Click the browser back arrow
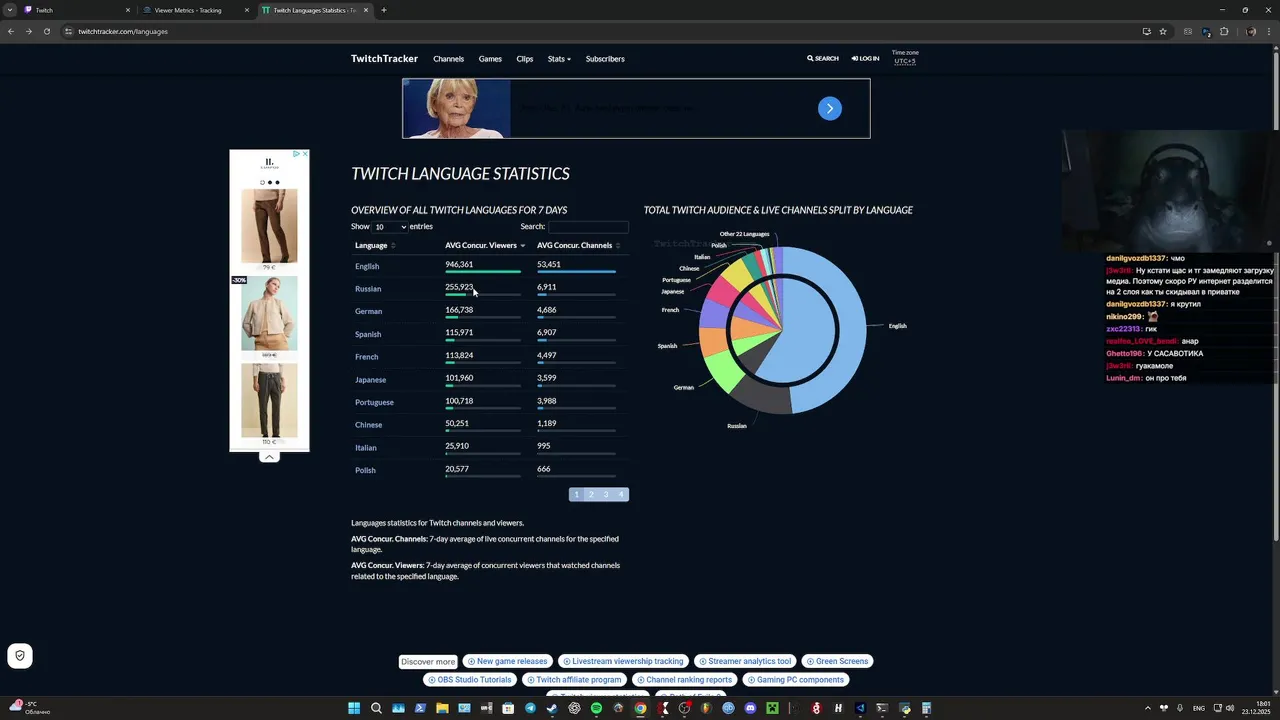This screenshot has height=720, width=1280. (11, 31)
